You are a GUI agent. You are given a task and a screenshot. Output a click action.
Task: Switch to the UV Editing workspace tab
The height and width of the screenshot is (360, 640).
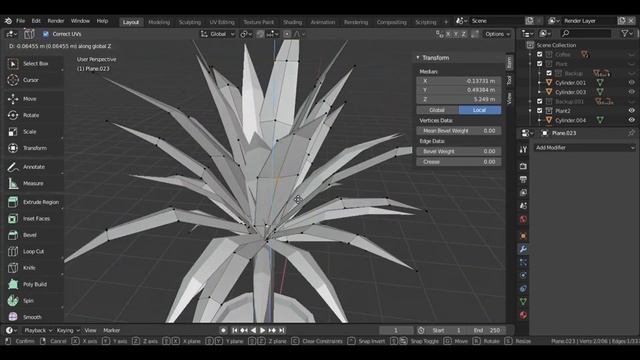[222, 22]
